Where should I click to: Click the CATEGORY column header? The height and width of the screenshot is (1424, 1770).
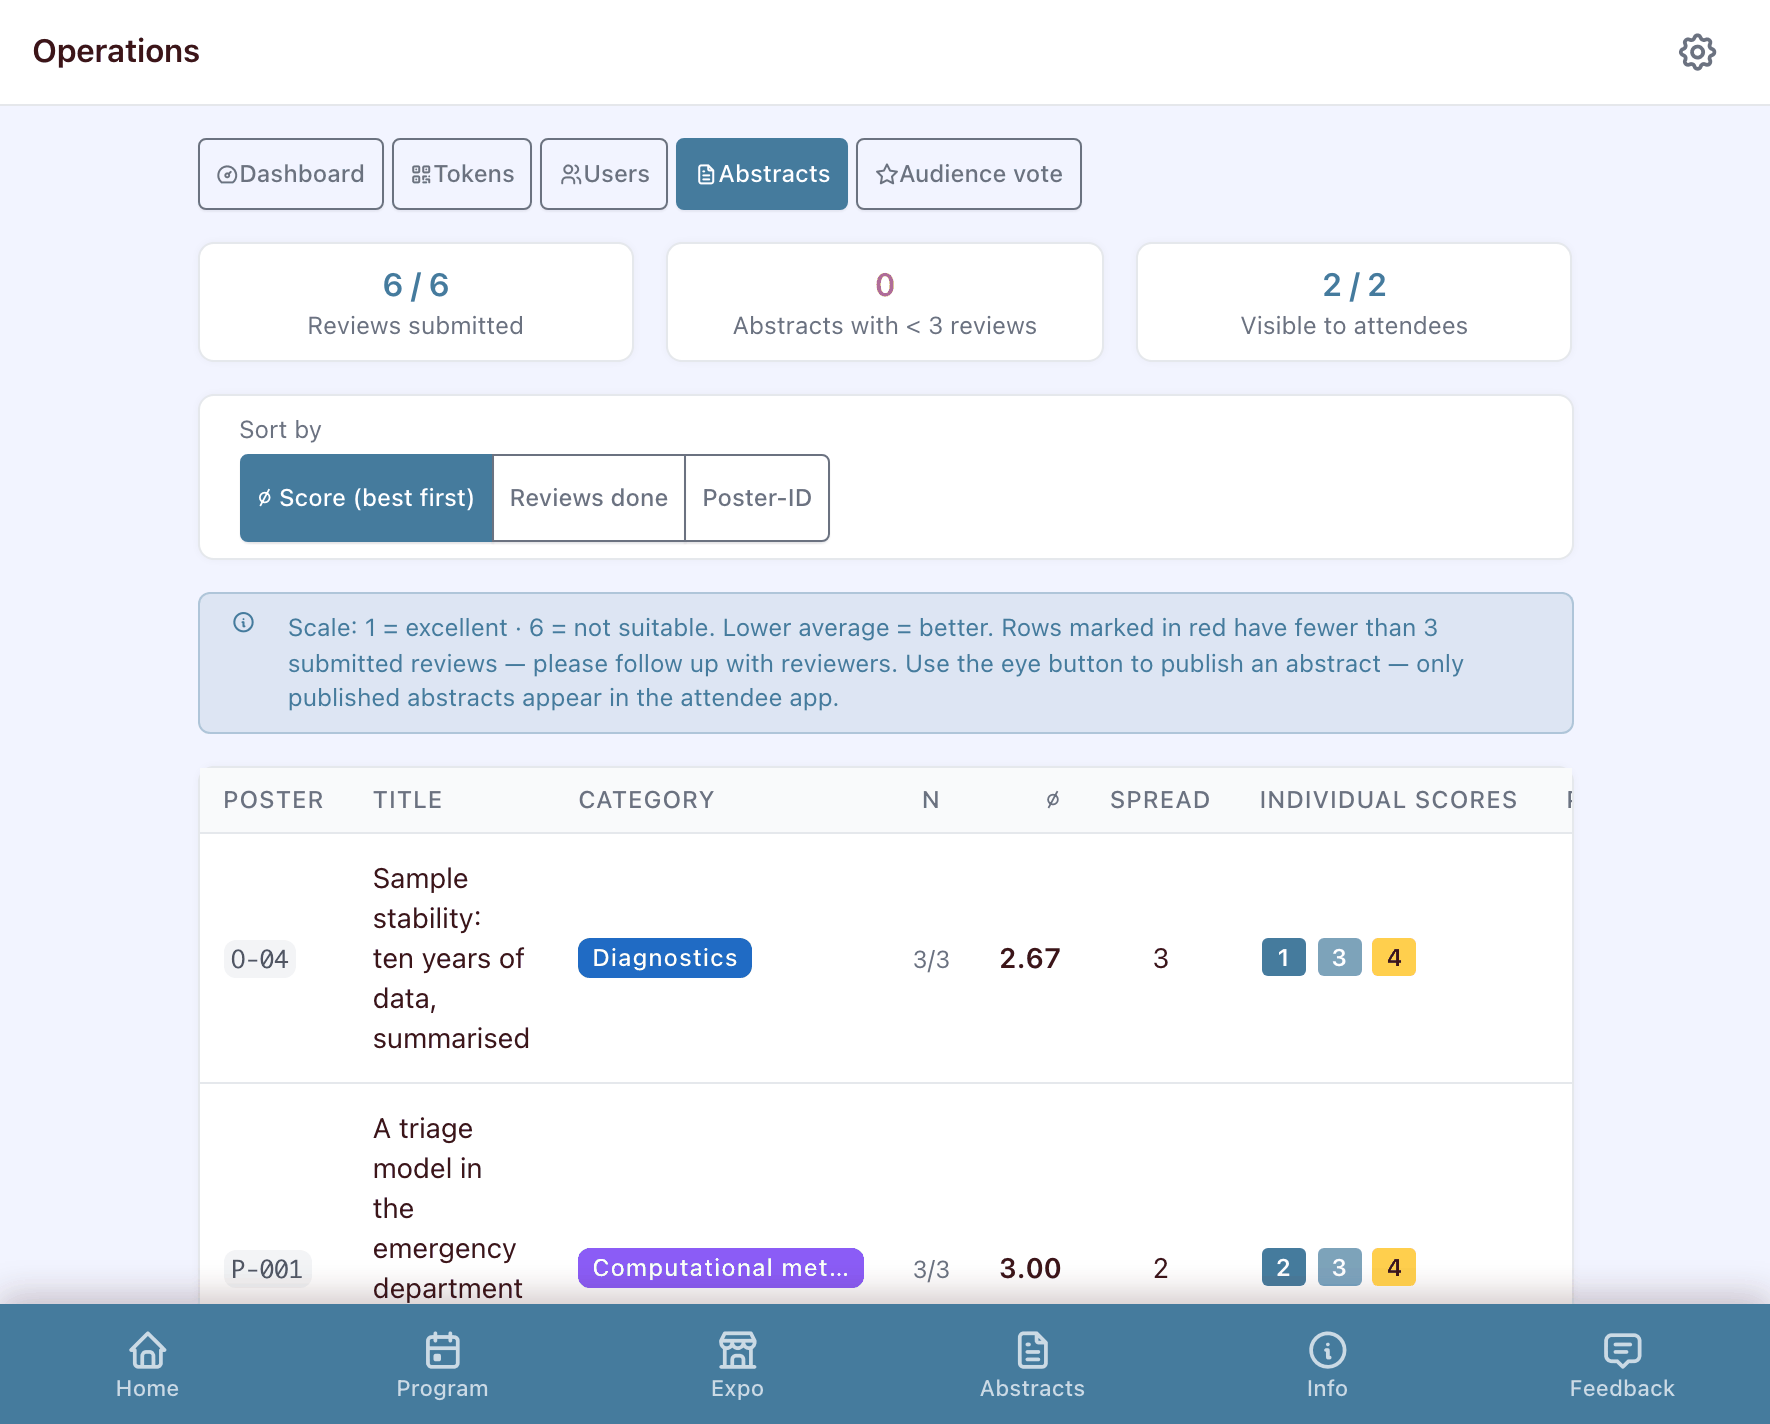(x=647, y=800)
